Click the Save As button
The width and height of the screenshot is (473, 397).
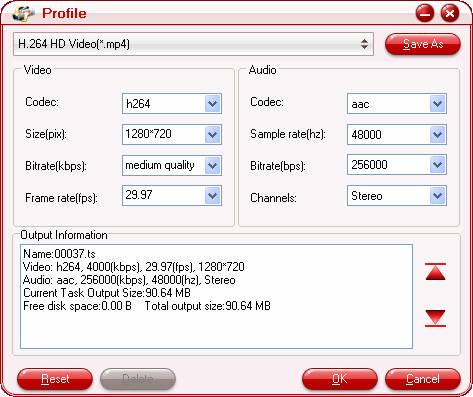(x=423, y=44)
